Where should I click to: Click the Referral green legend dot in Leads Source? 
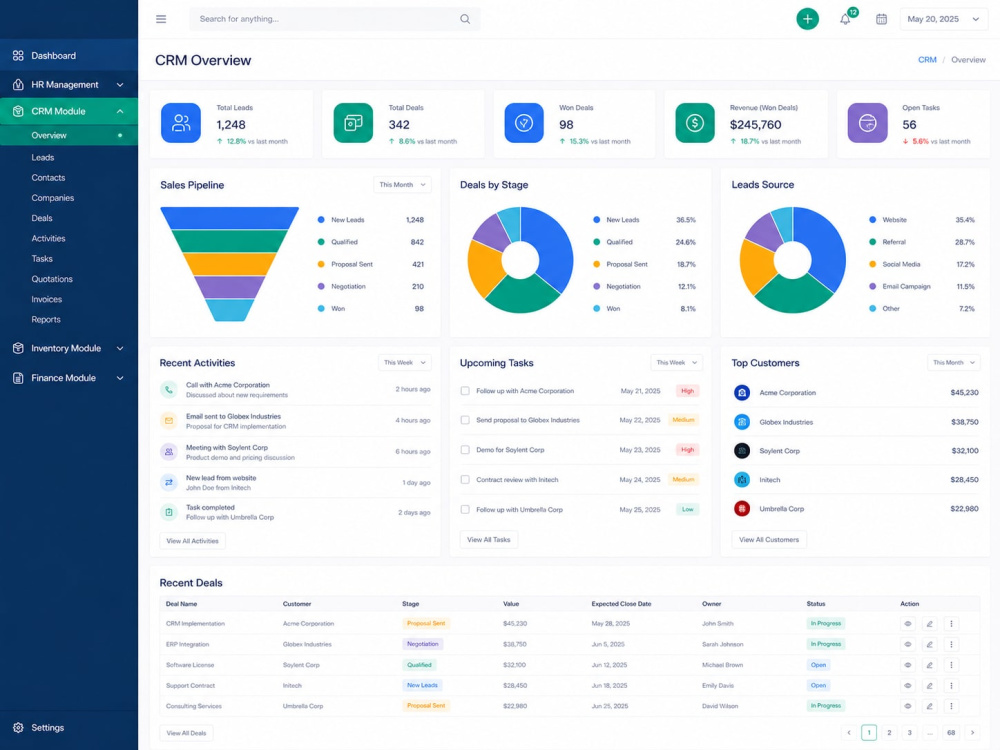872,242
